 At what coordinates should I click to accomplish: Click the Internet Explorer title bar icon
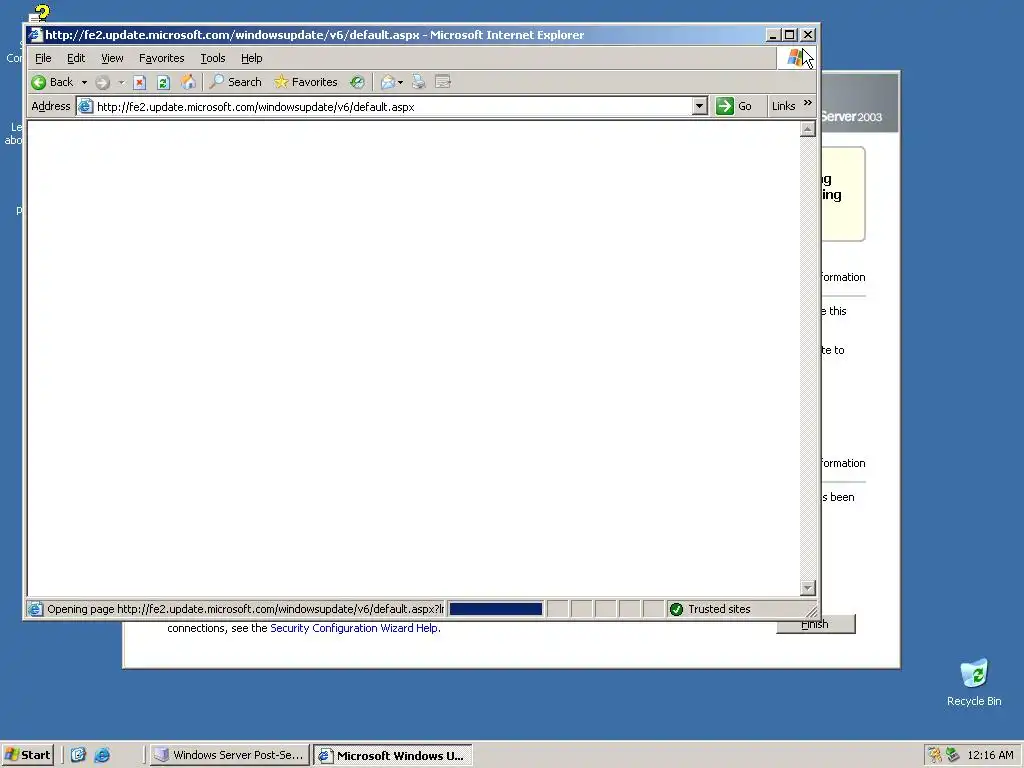(35, 35)
